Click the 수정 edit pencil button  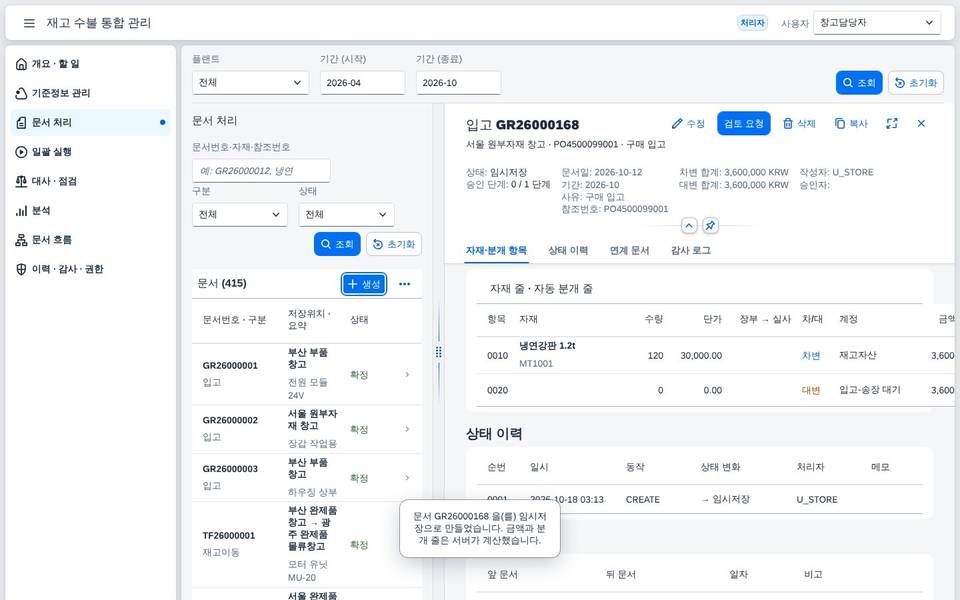(x=688, y=124)
